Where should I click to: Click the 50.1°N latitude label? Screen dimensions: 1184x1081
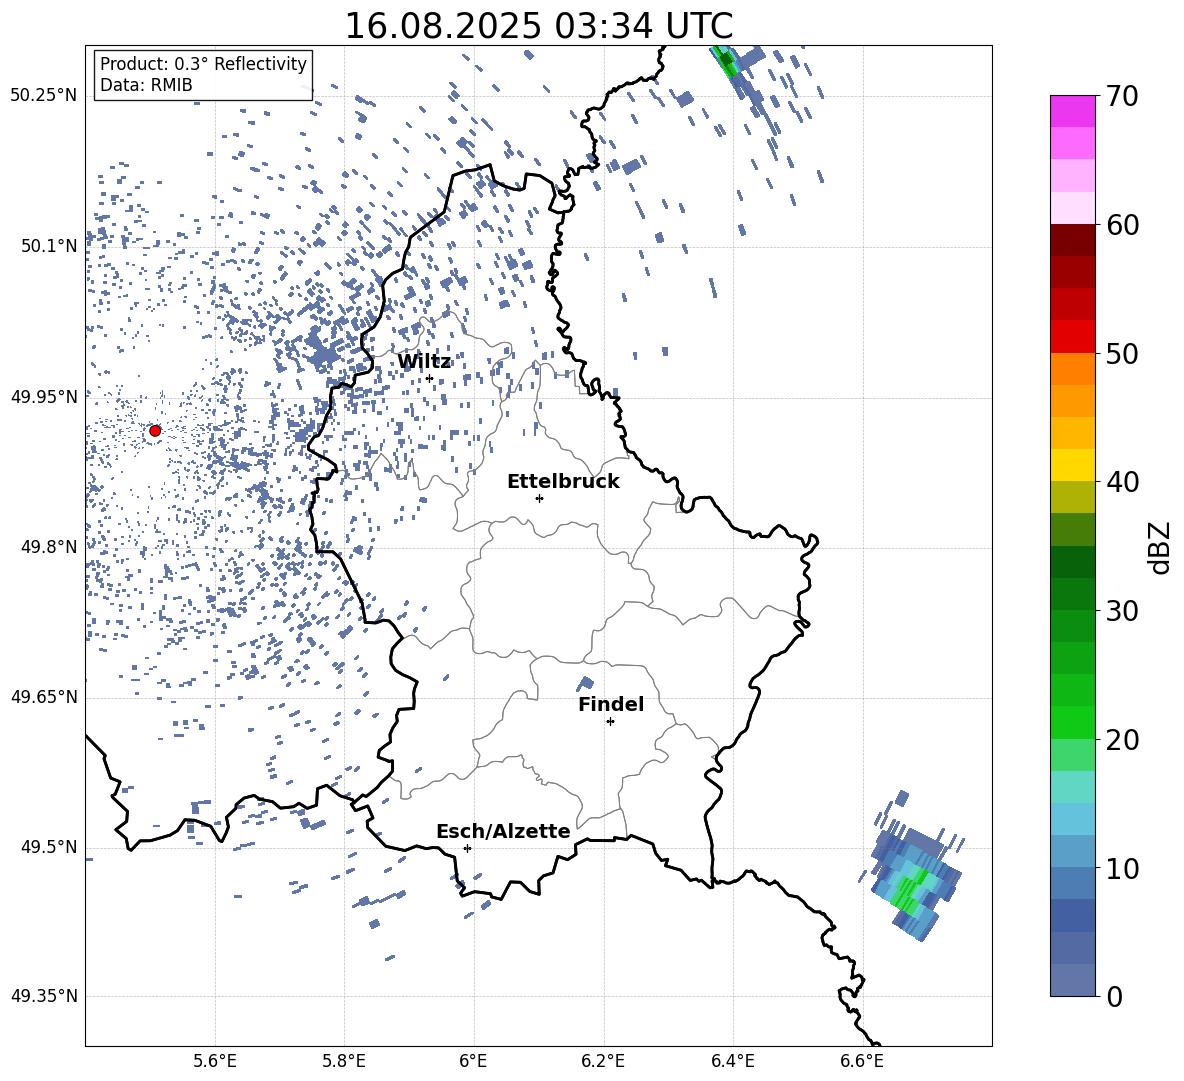tap(49, 246)
